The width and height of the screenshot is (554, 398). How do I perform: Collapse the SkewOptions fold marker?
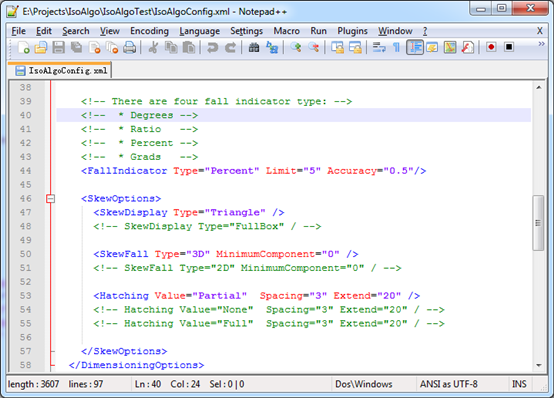click(x=51, y=199)
